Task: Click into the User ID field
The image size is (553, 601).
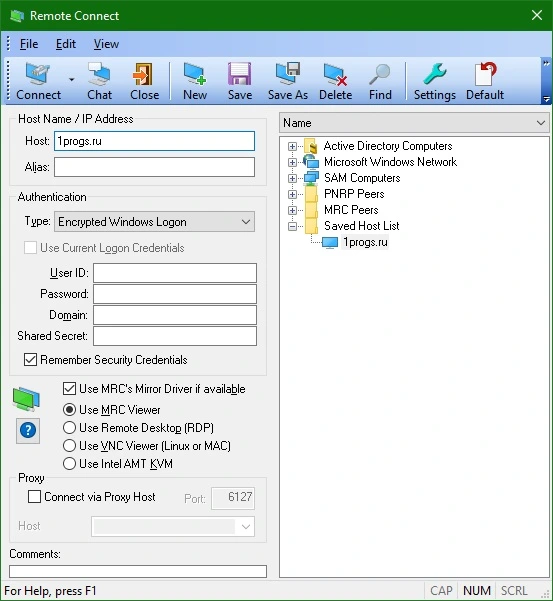Action: (175, 273)
